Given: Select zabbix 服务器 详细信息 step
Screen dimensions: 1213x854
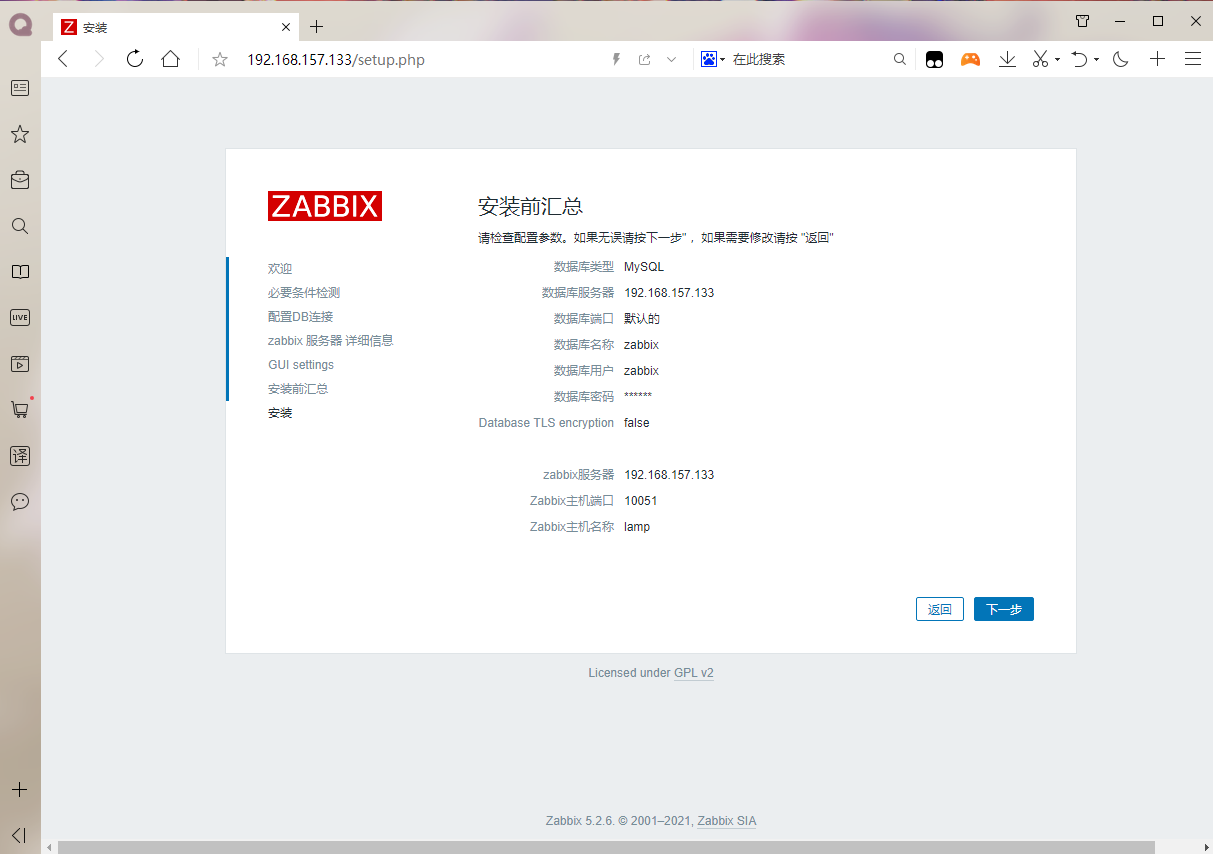Looking at the screenshot, I should click(x=331, y=341).
